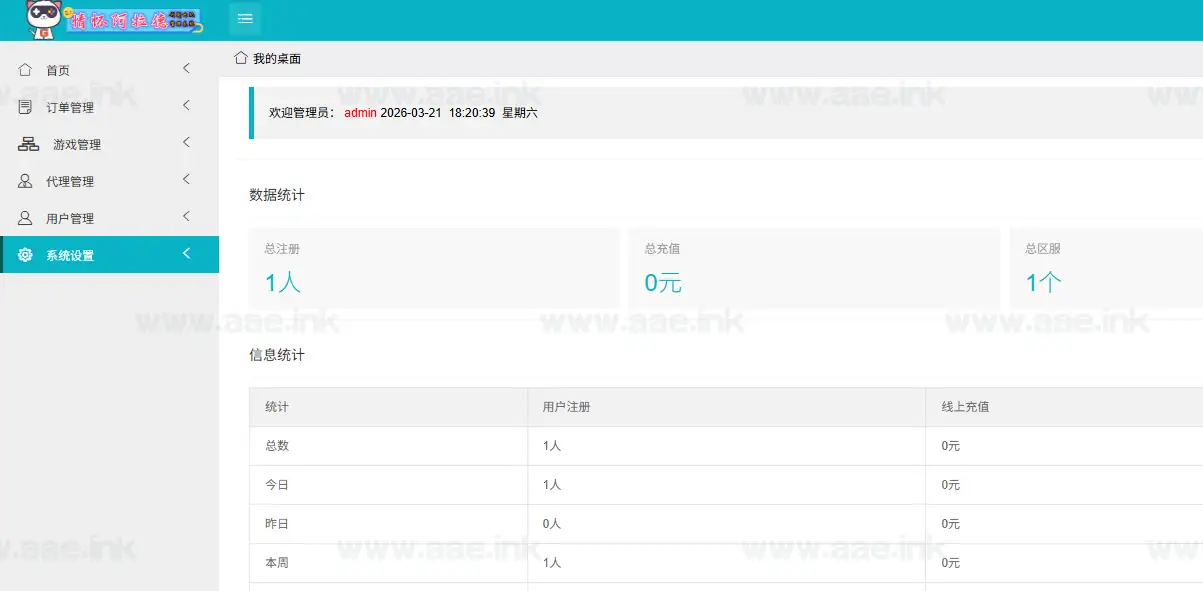This screenshot has width=1203, height=591.
Task: Click the red admin username link
Action: [359, 112]
